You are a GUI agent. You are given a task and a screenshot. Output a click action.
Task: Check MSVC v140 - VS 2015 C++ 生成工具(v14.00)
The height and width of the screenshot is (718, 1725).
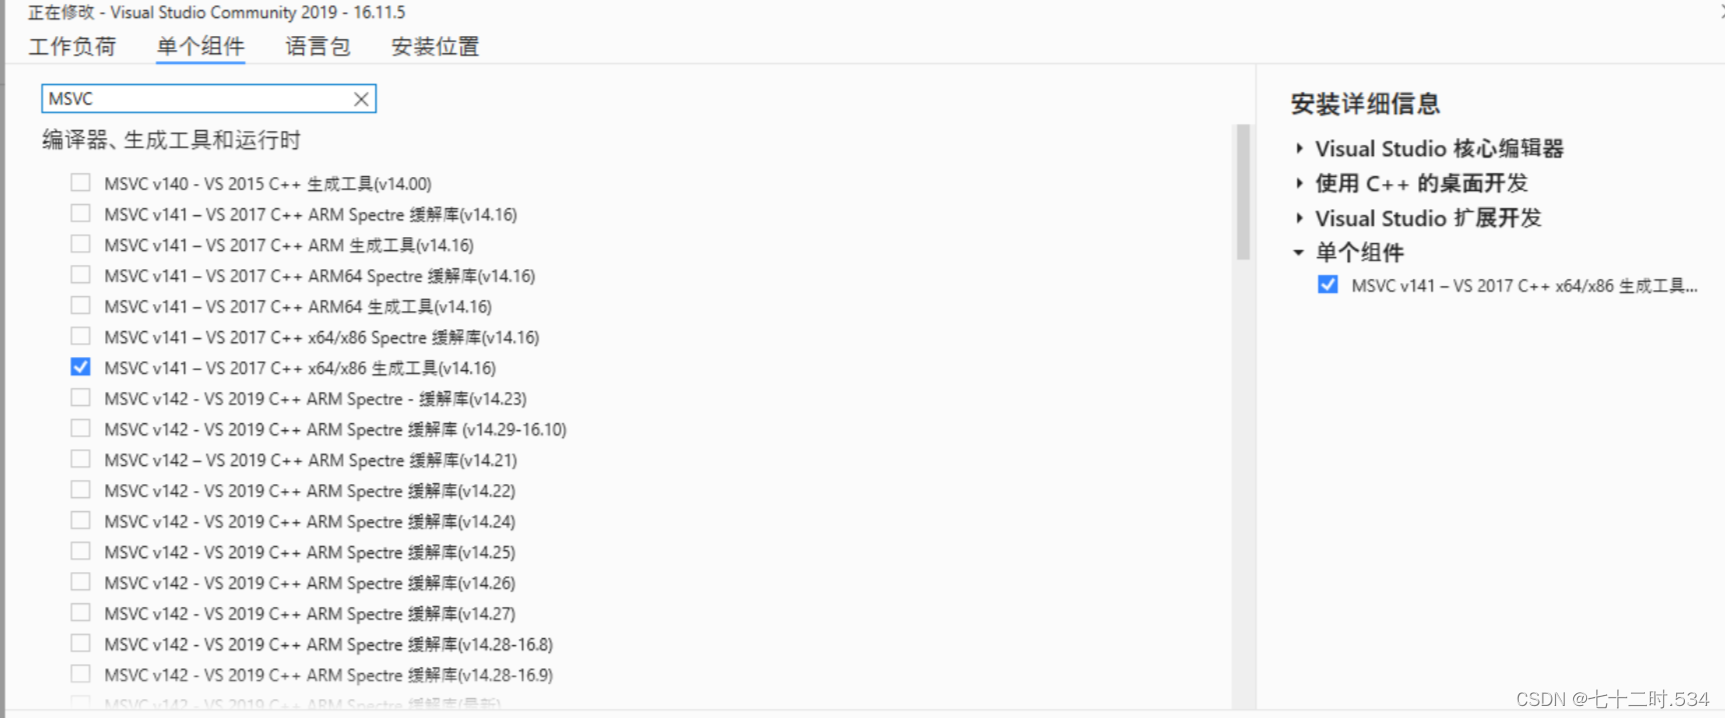point(80,182)
